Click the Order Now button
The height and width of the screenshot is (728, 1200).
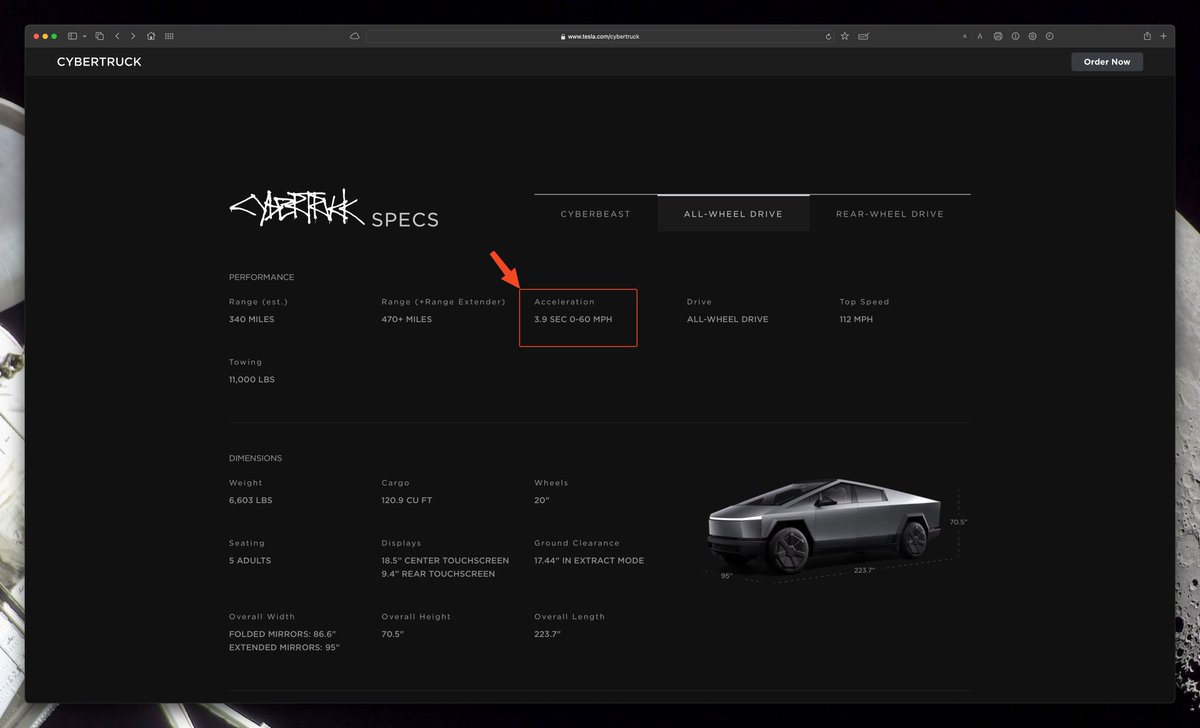tap(1107, 62)
